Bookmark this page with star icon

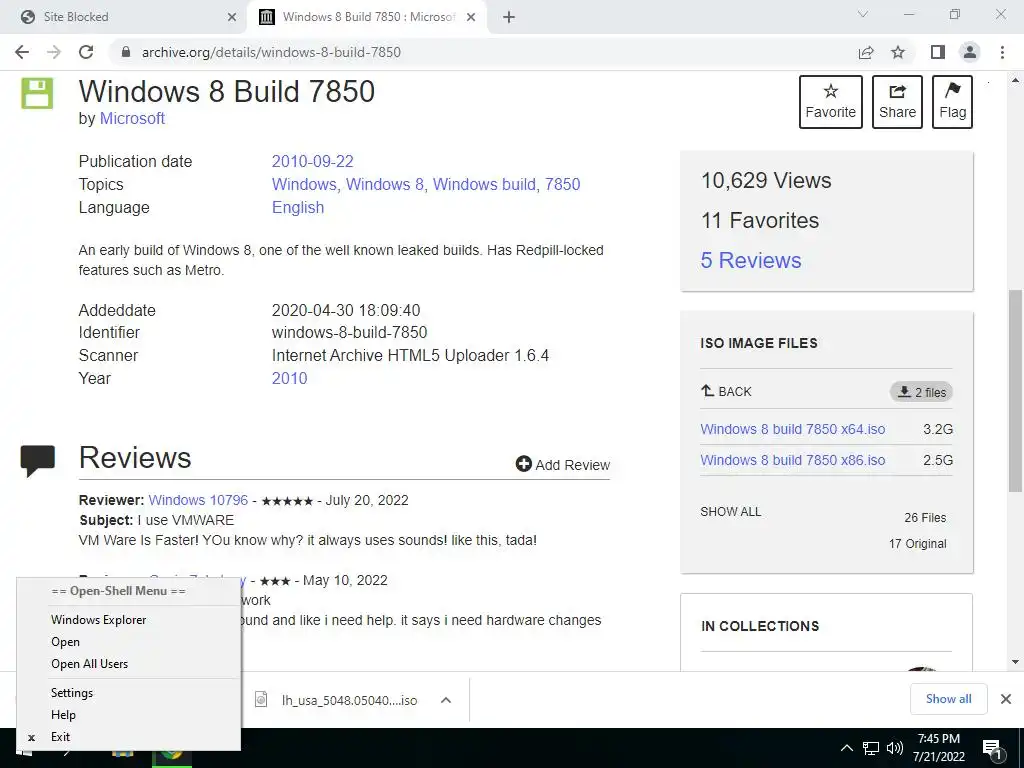[x=898, y=52]
